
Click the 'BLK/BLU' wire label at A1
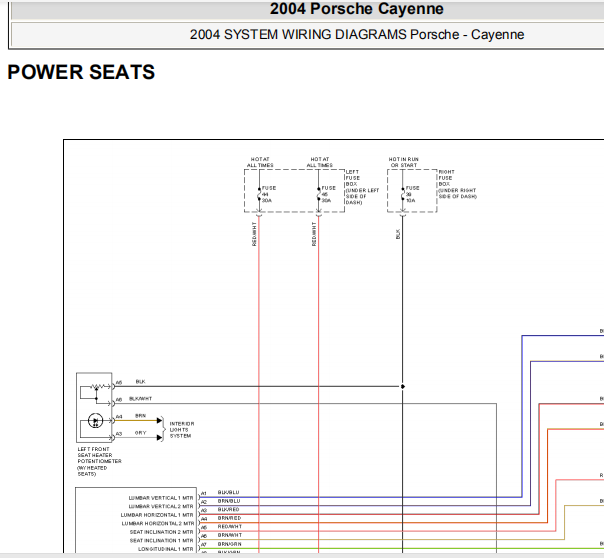click(228, 493)
